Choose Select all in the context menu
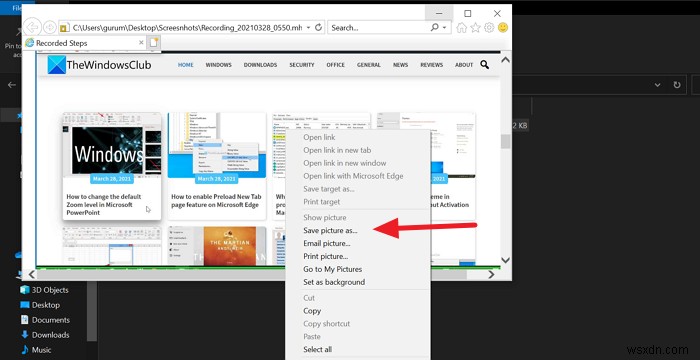Viewport: 700px width, 360px height. coord(317,349)
